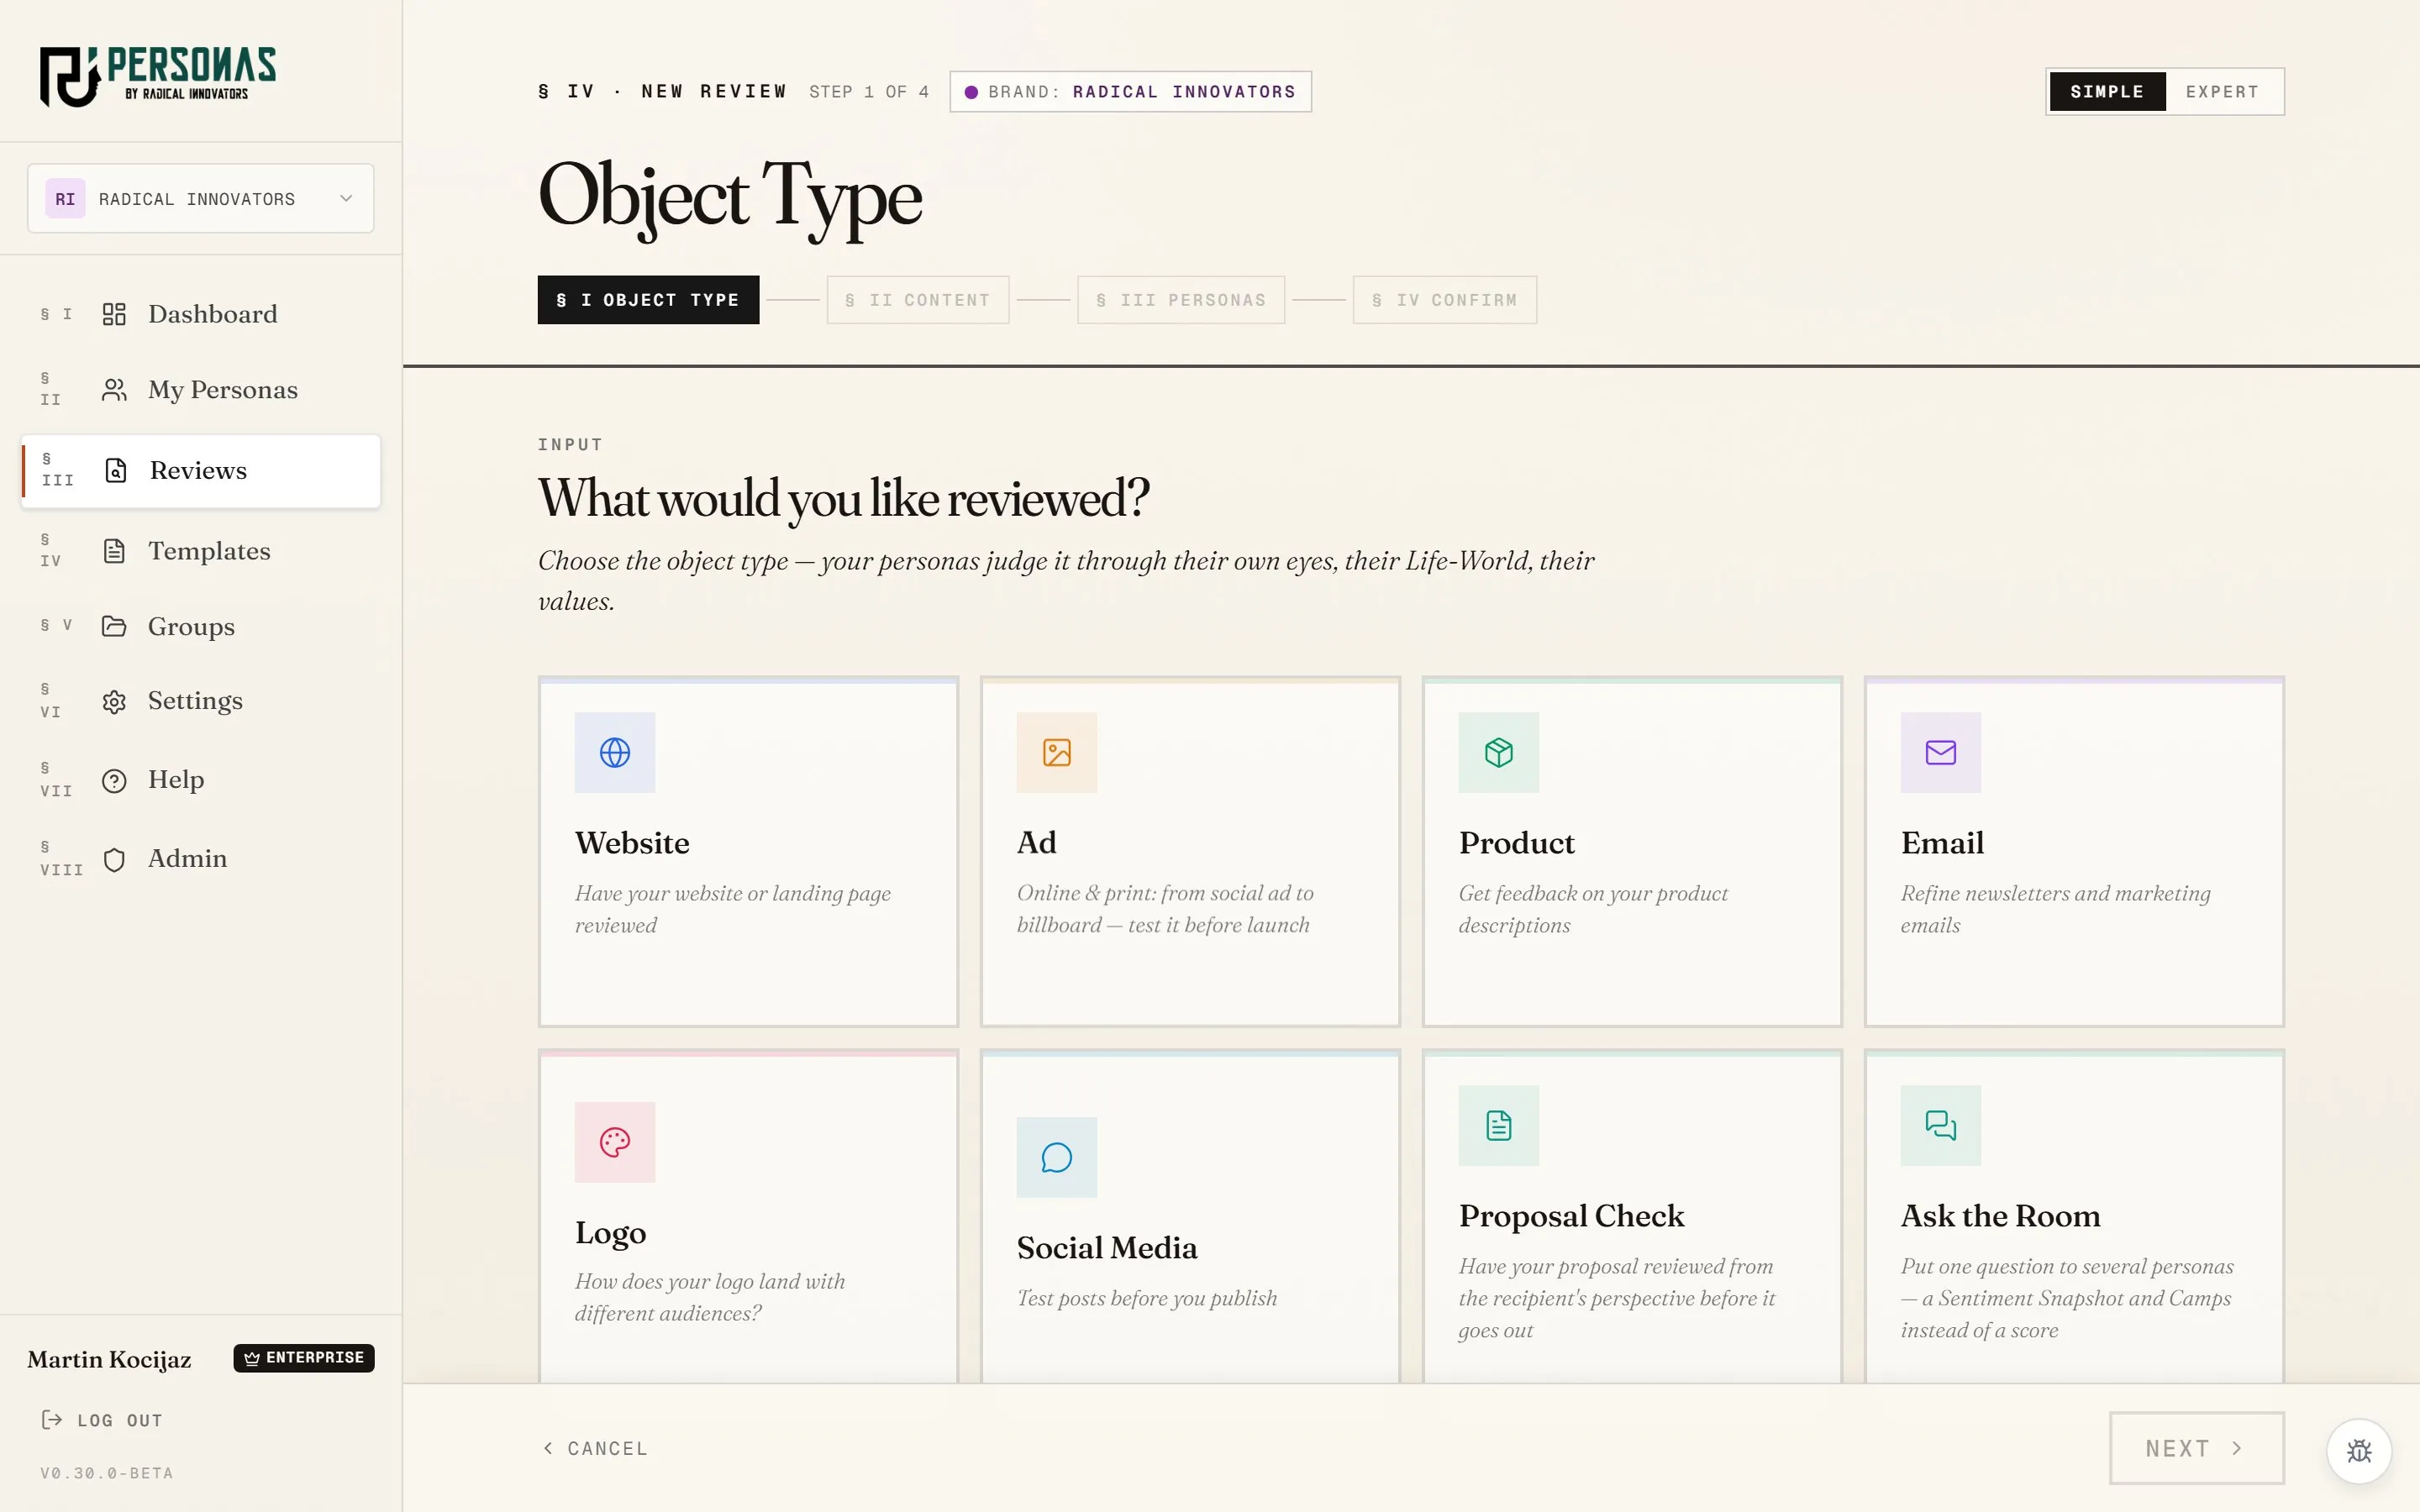This screenshot has height=1512, width=2420.
Task: Click the Reviews document-search icon
Action: pyautogui.click(x=116, y=470)
